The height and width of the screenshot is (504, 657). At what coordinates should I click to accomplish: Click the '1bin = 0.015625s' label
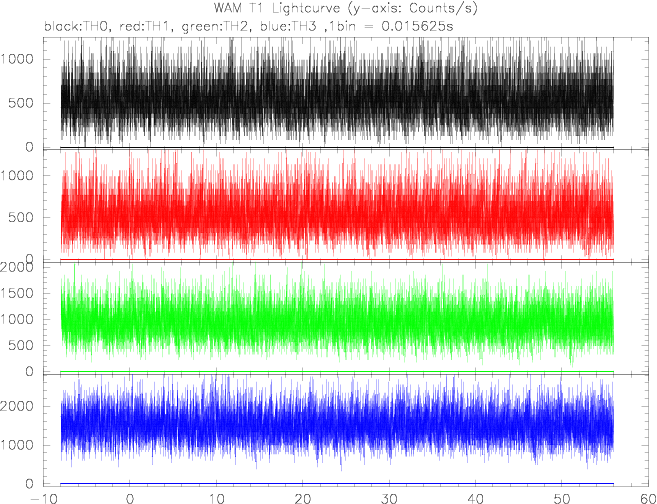(x=391, y=27)
